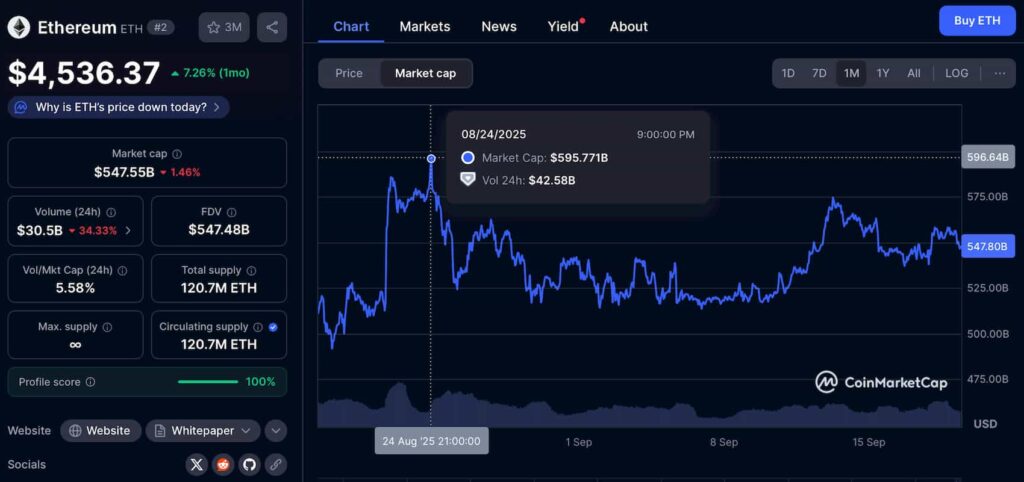
Task: Select the 1Y time range
Action: tap(882, 73)
